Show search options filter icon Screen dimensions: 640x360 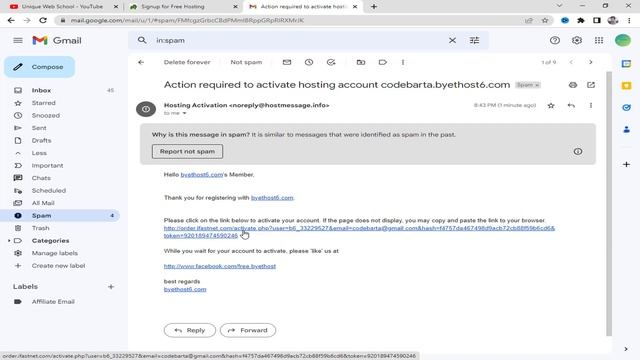click(x=474, y=40)
